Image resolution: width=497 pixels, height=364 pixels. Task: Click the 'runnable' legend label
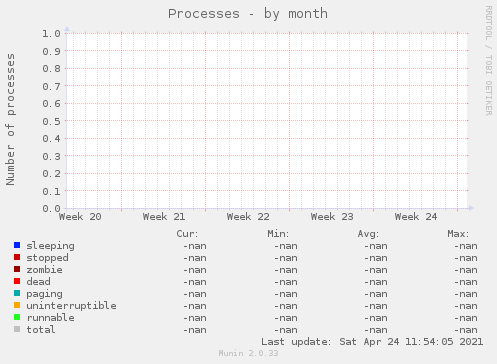point(50,318)
